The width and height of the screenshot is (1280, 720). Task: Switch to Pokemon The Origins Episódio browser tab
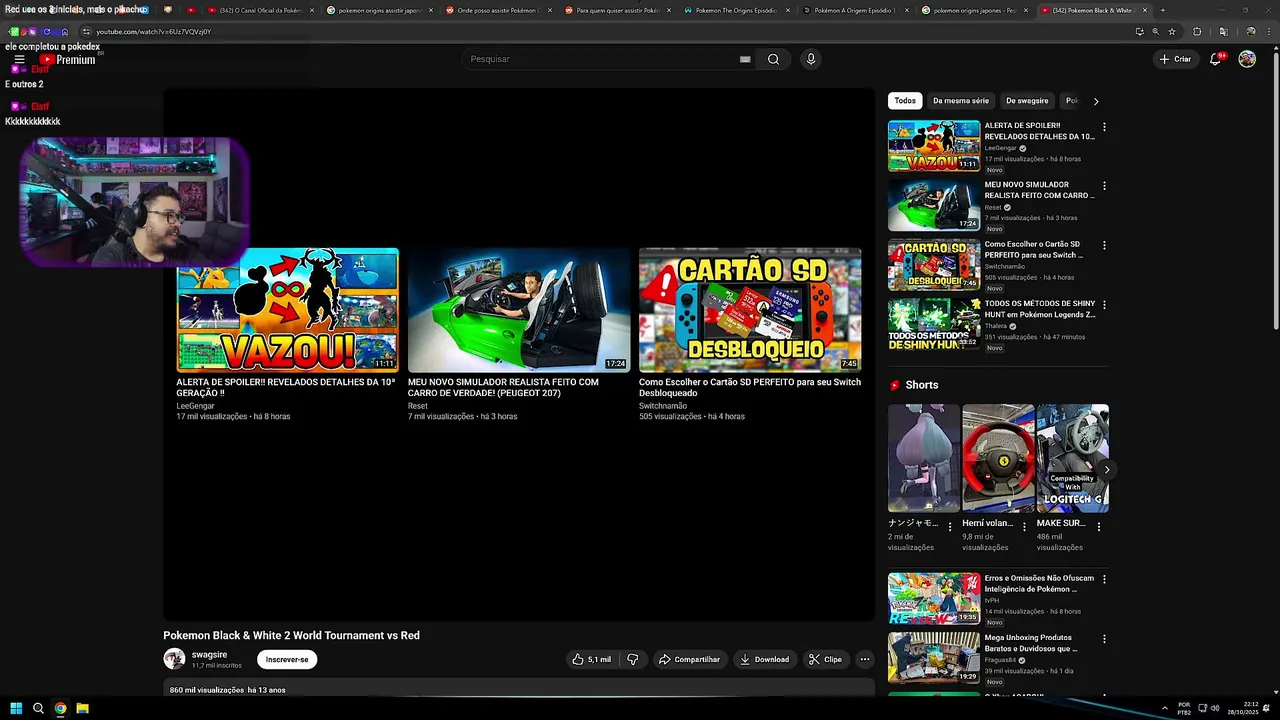[735, 10]
